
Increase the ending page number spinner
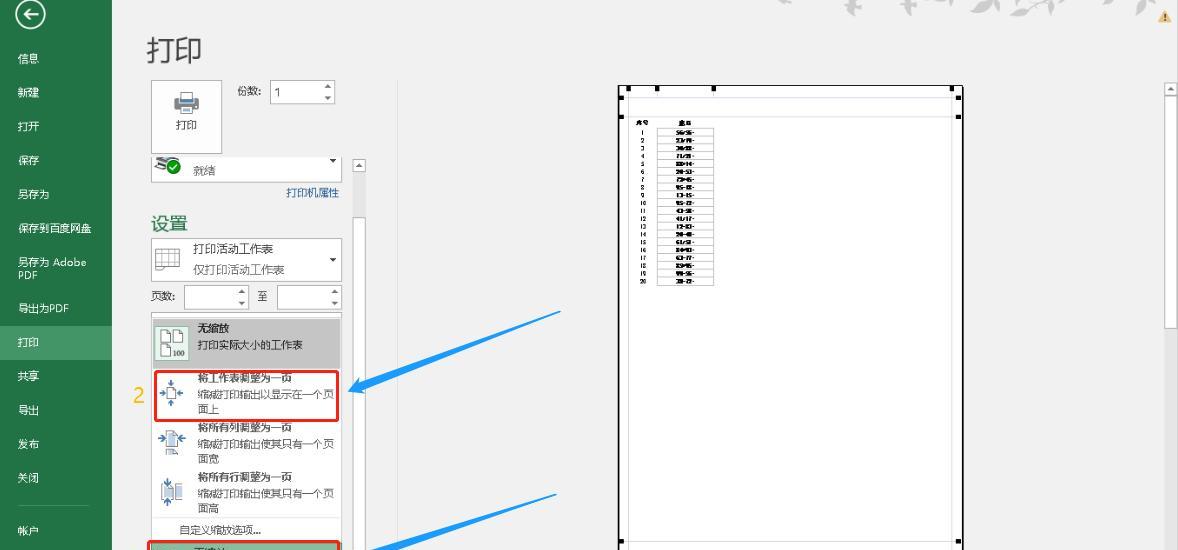[x=335, y=292]
